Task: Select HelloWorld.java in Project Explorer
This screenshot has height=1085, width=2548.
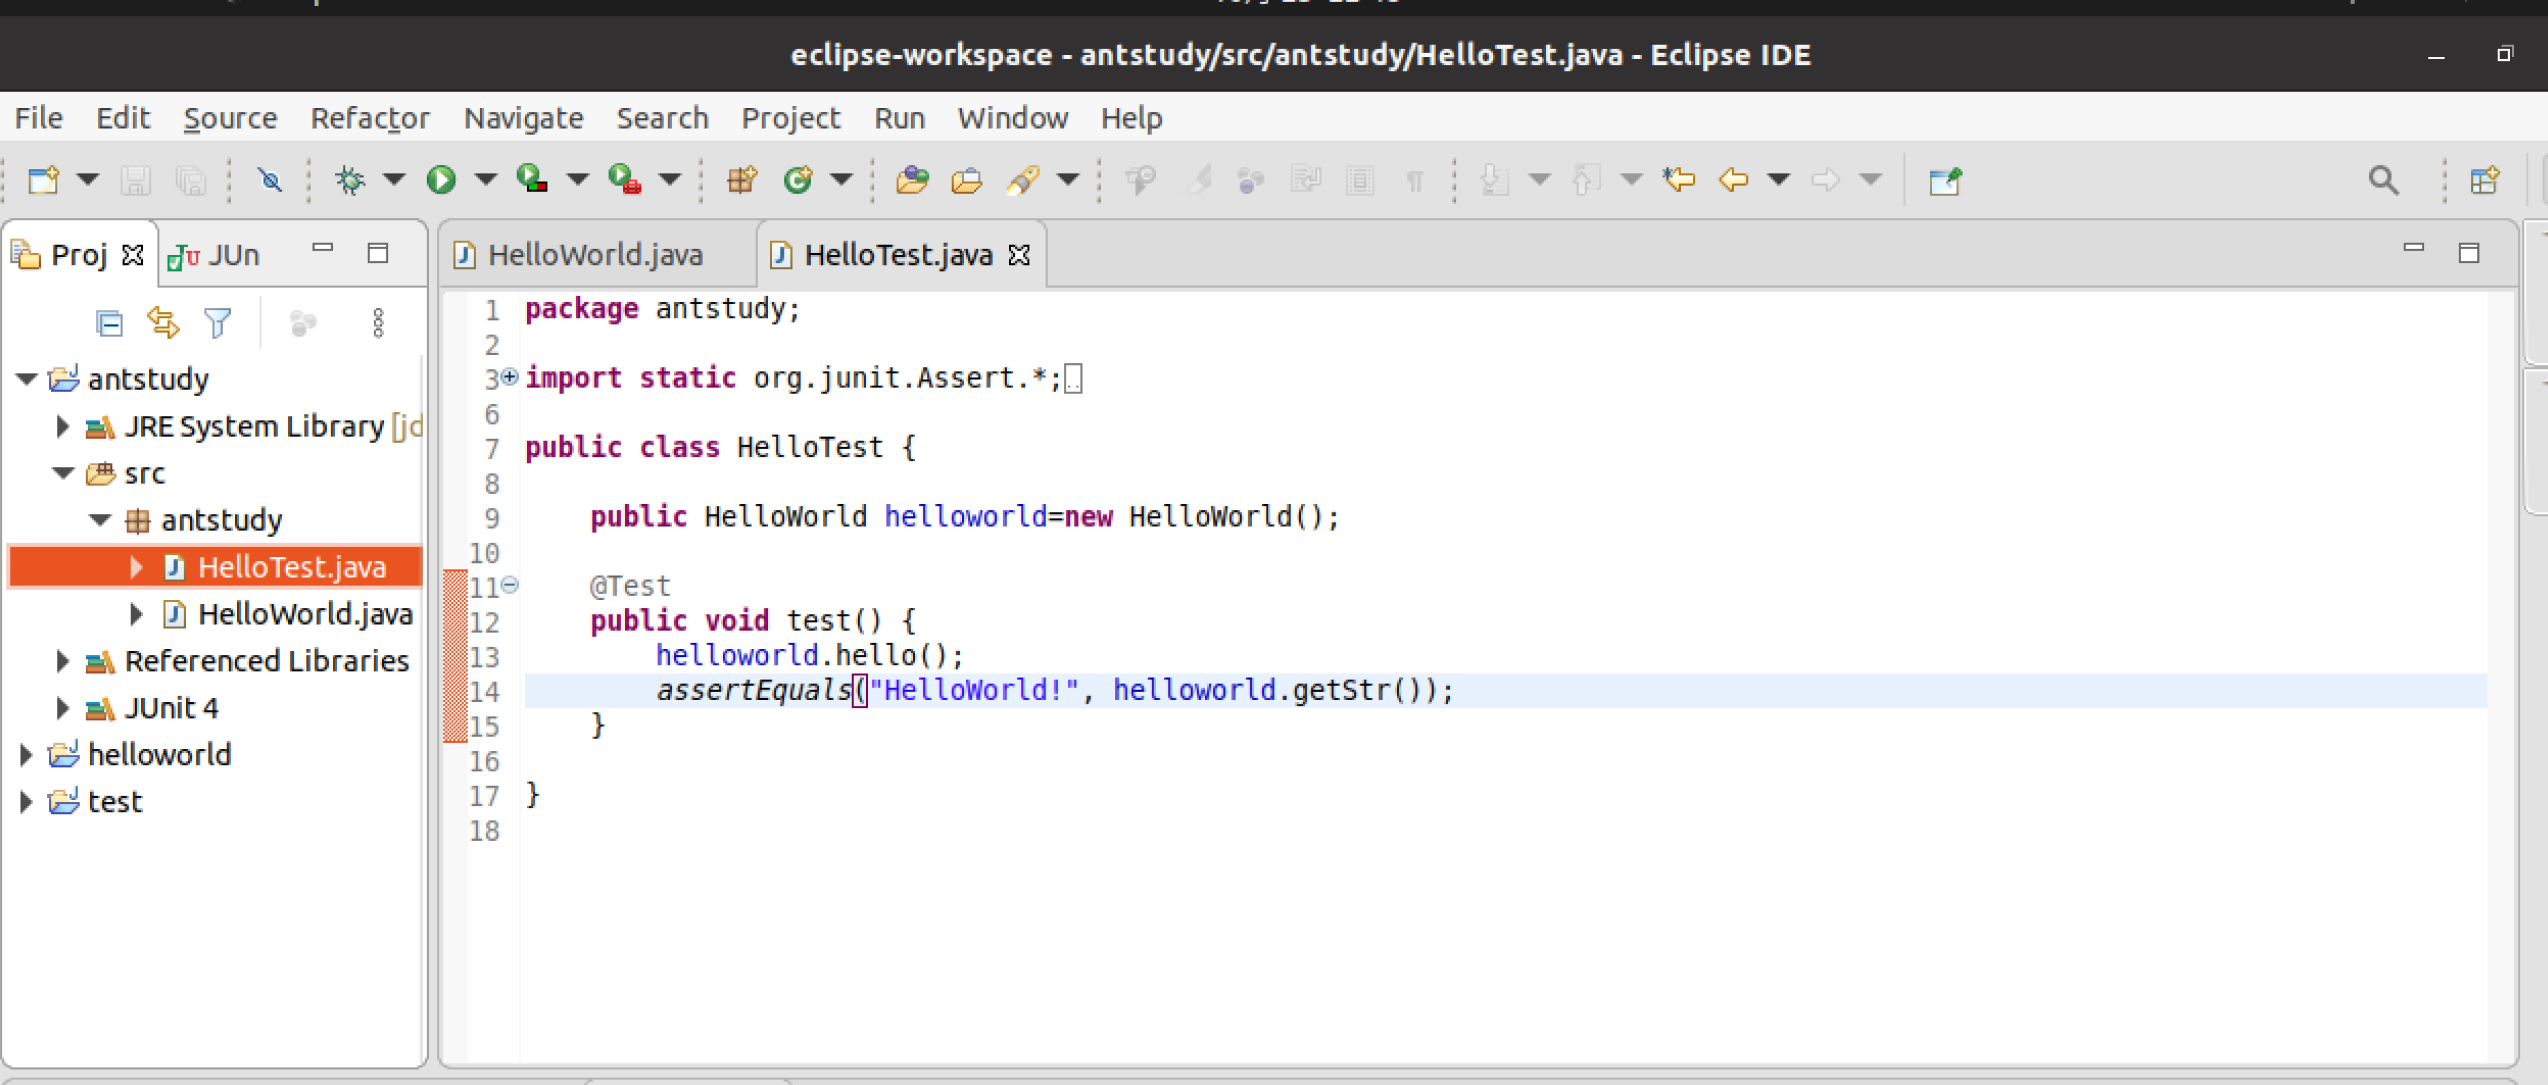Action: (305, 614)
